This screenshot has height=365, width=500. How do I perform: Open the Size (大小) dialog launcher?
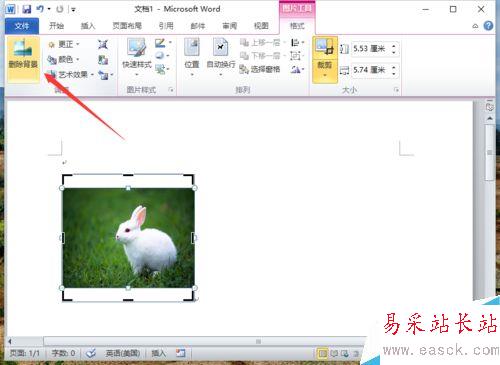396,89
